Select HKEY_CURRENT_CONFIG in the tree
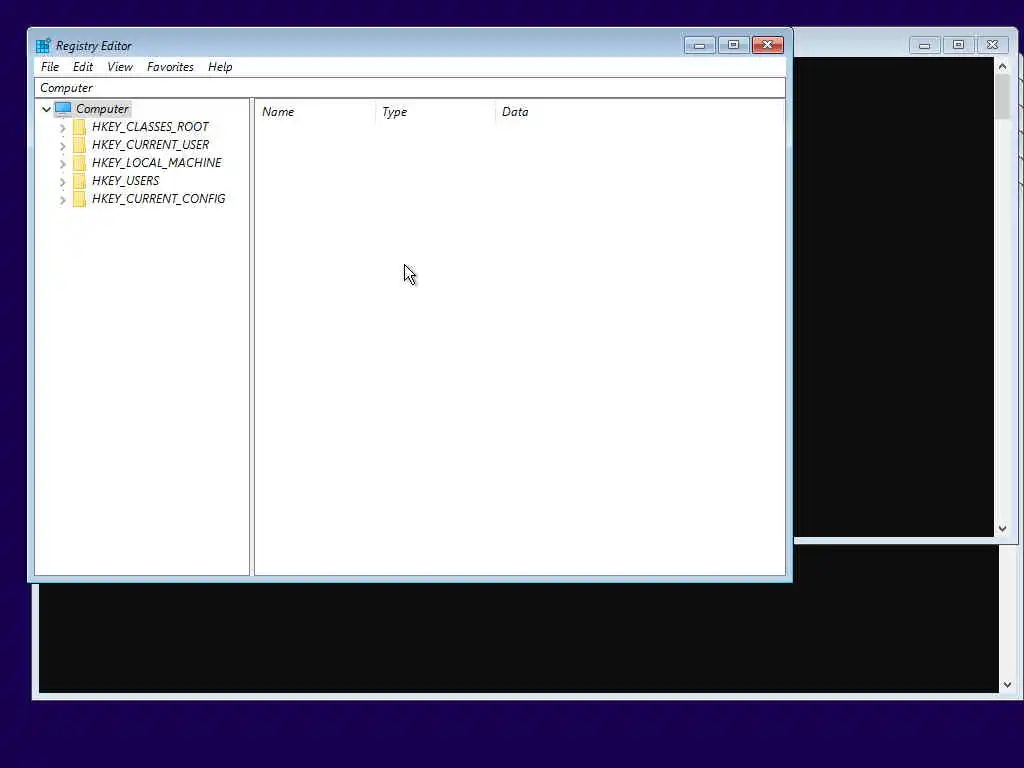Image resolution: width=1024 pixels, height=768 pixels. tap(159, 199)
